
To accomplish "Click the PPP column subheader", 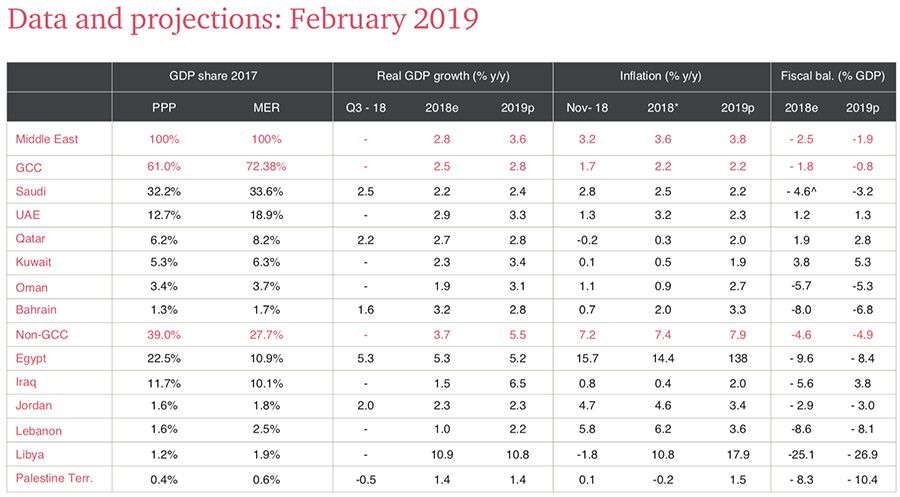I will pyautogui.click(x=166, y=107).
